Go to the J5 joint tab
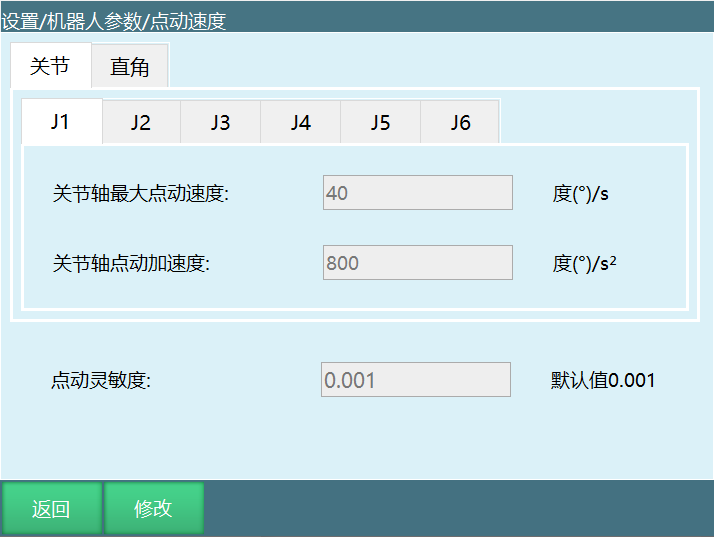 [380, 123]
